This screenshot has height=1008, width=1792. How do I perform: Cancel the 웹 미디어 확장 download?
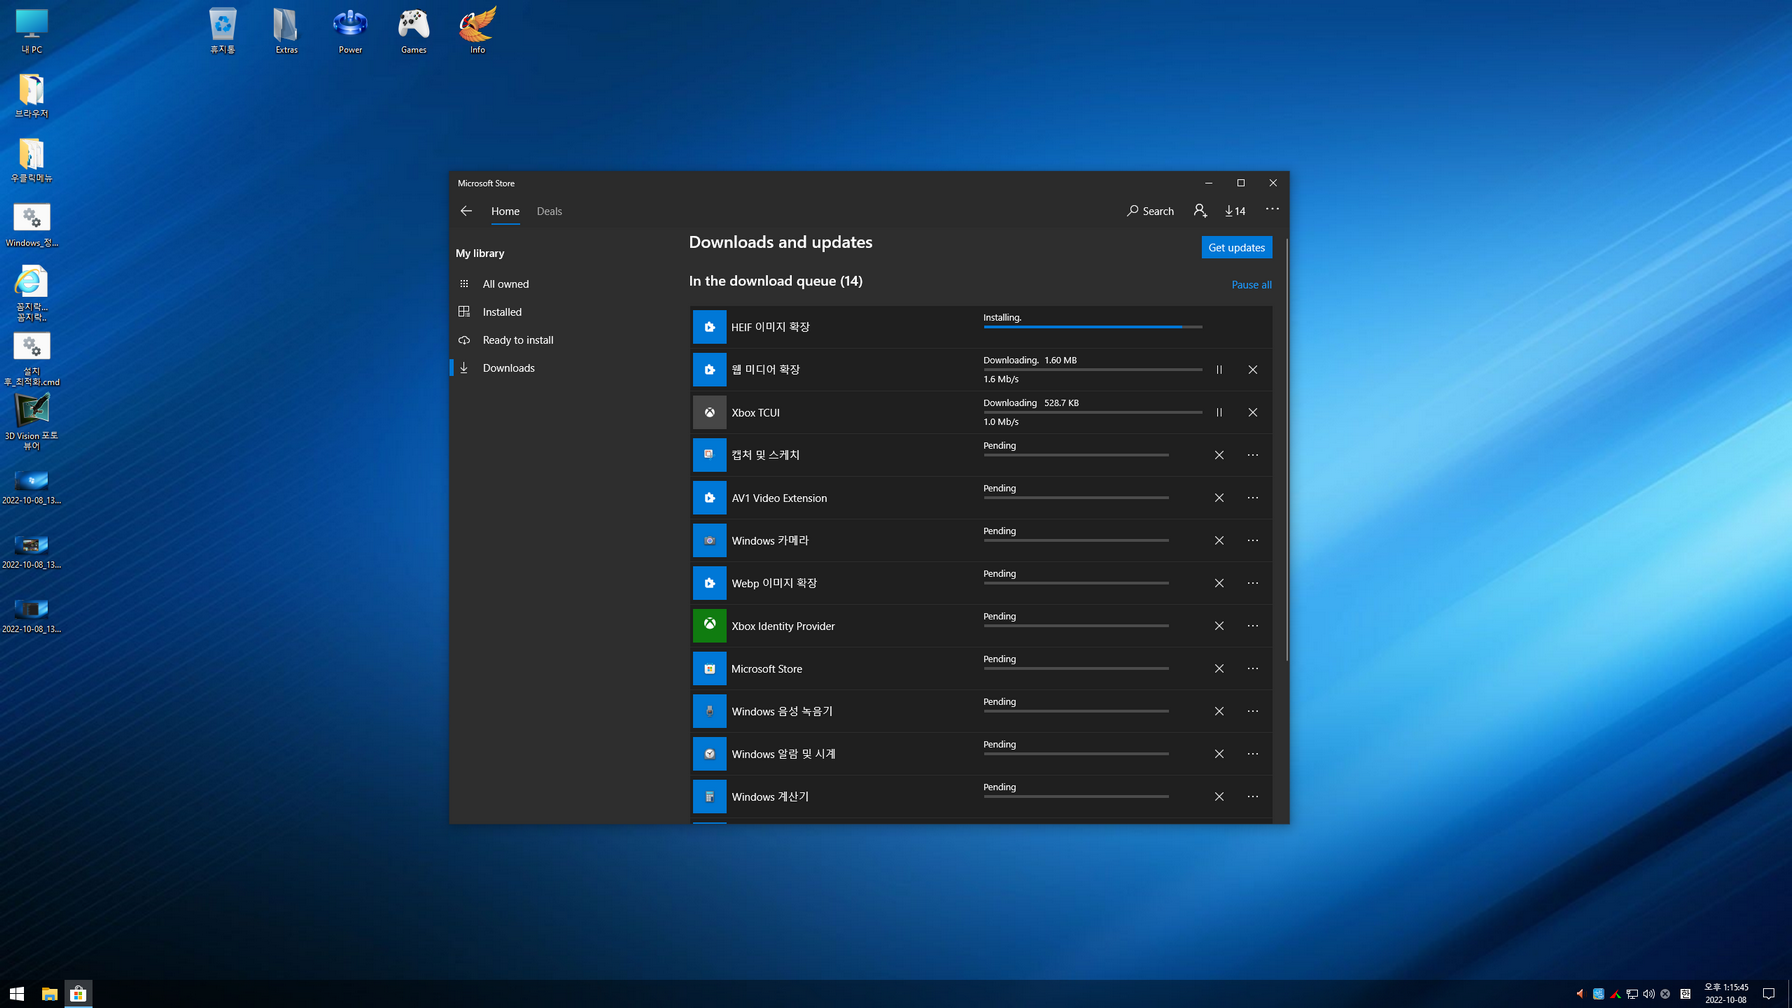pyautogui.click(x=1252, y=370)
